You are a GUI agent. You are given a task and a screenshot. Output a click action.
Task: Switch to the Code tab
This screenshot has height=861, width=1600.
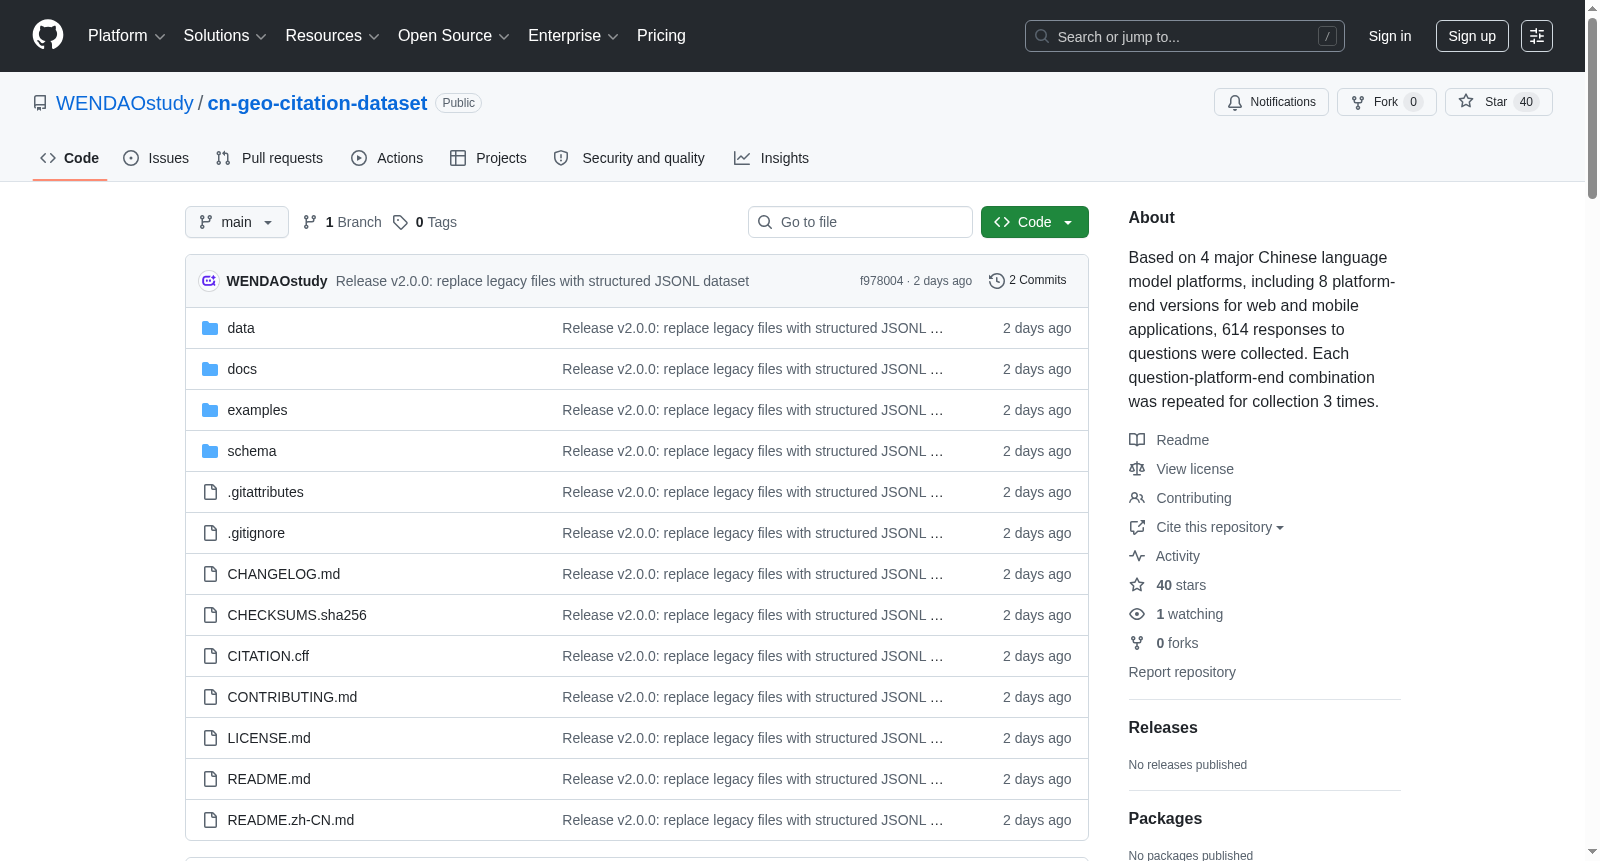(x=70, y=158)
